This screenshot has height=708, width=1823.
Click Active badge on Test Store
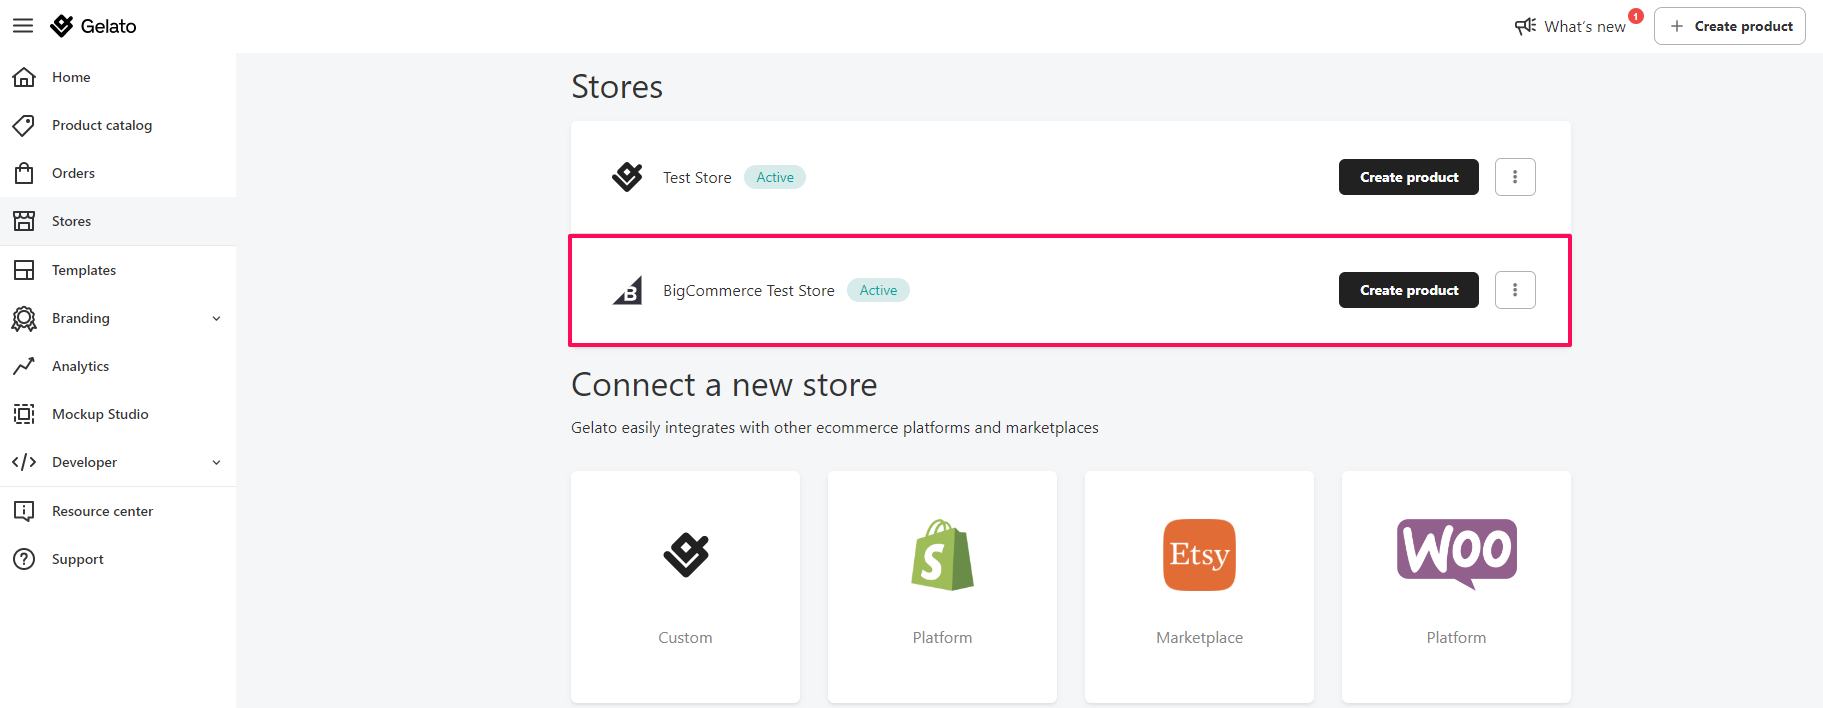[x=775, y=177]
